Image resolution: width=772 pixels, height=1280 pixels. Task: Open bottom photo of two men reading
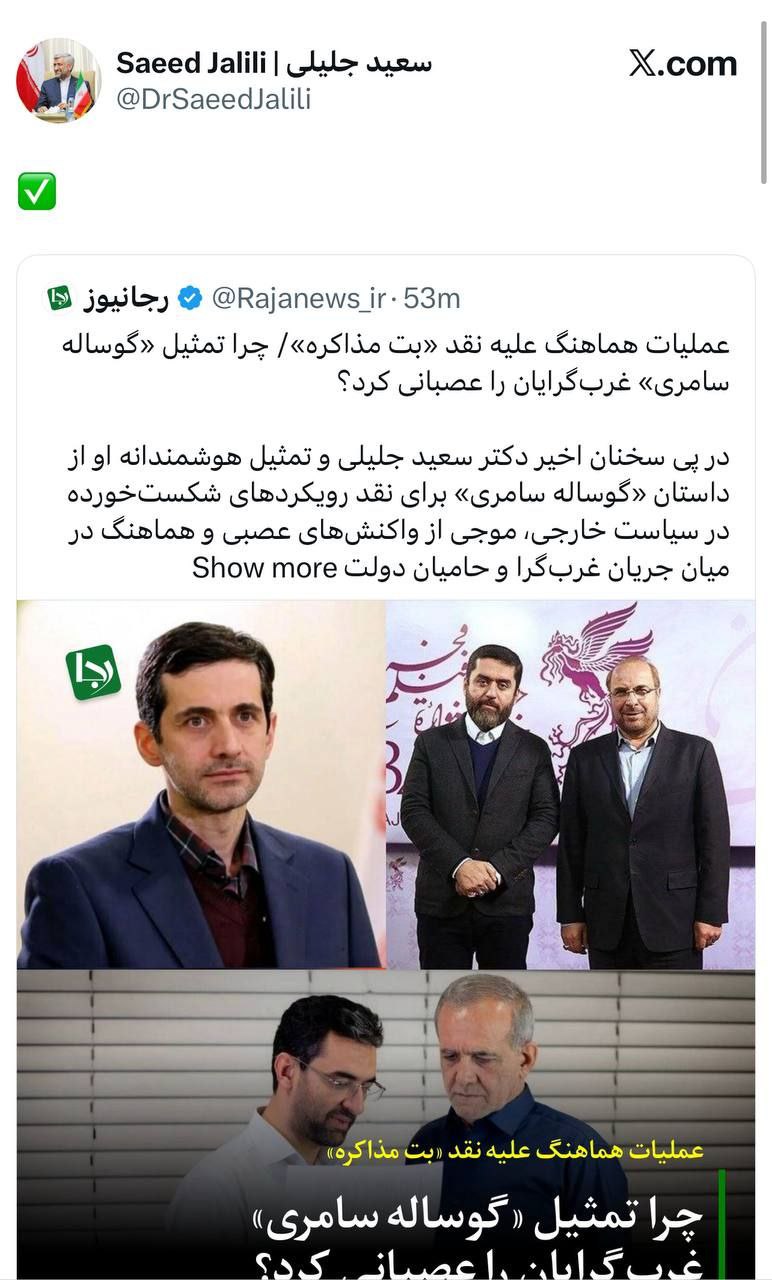click(x=386, y=1125)
